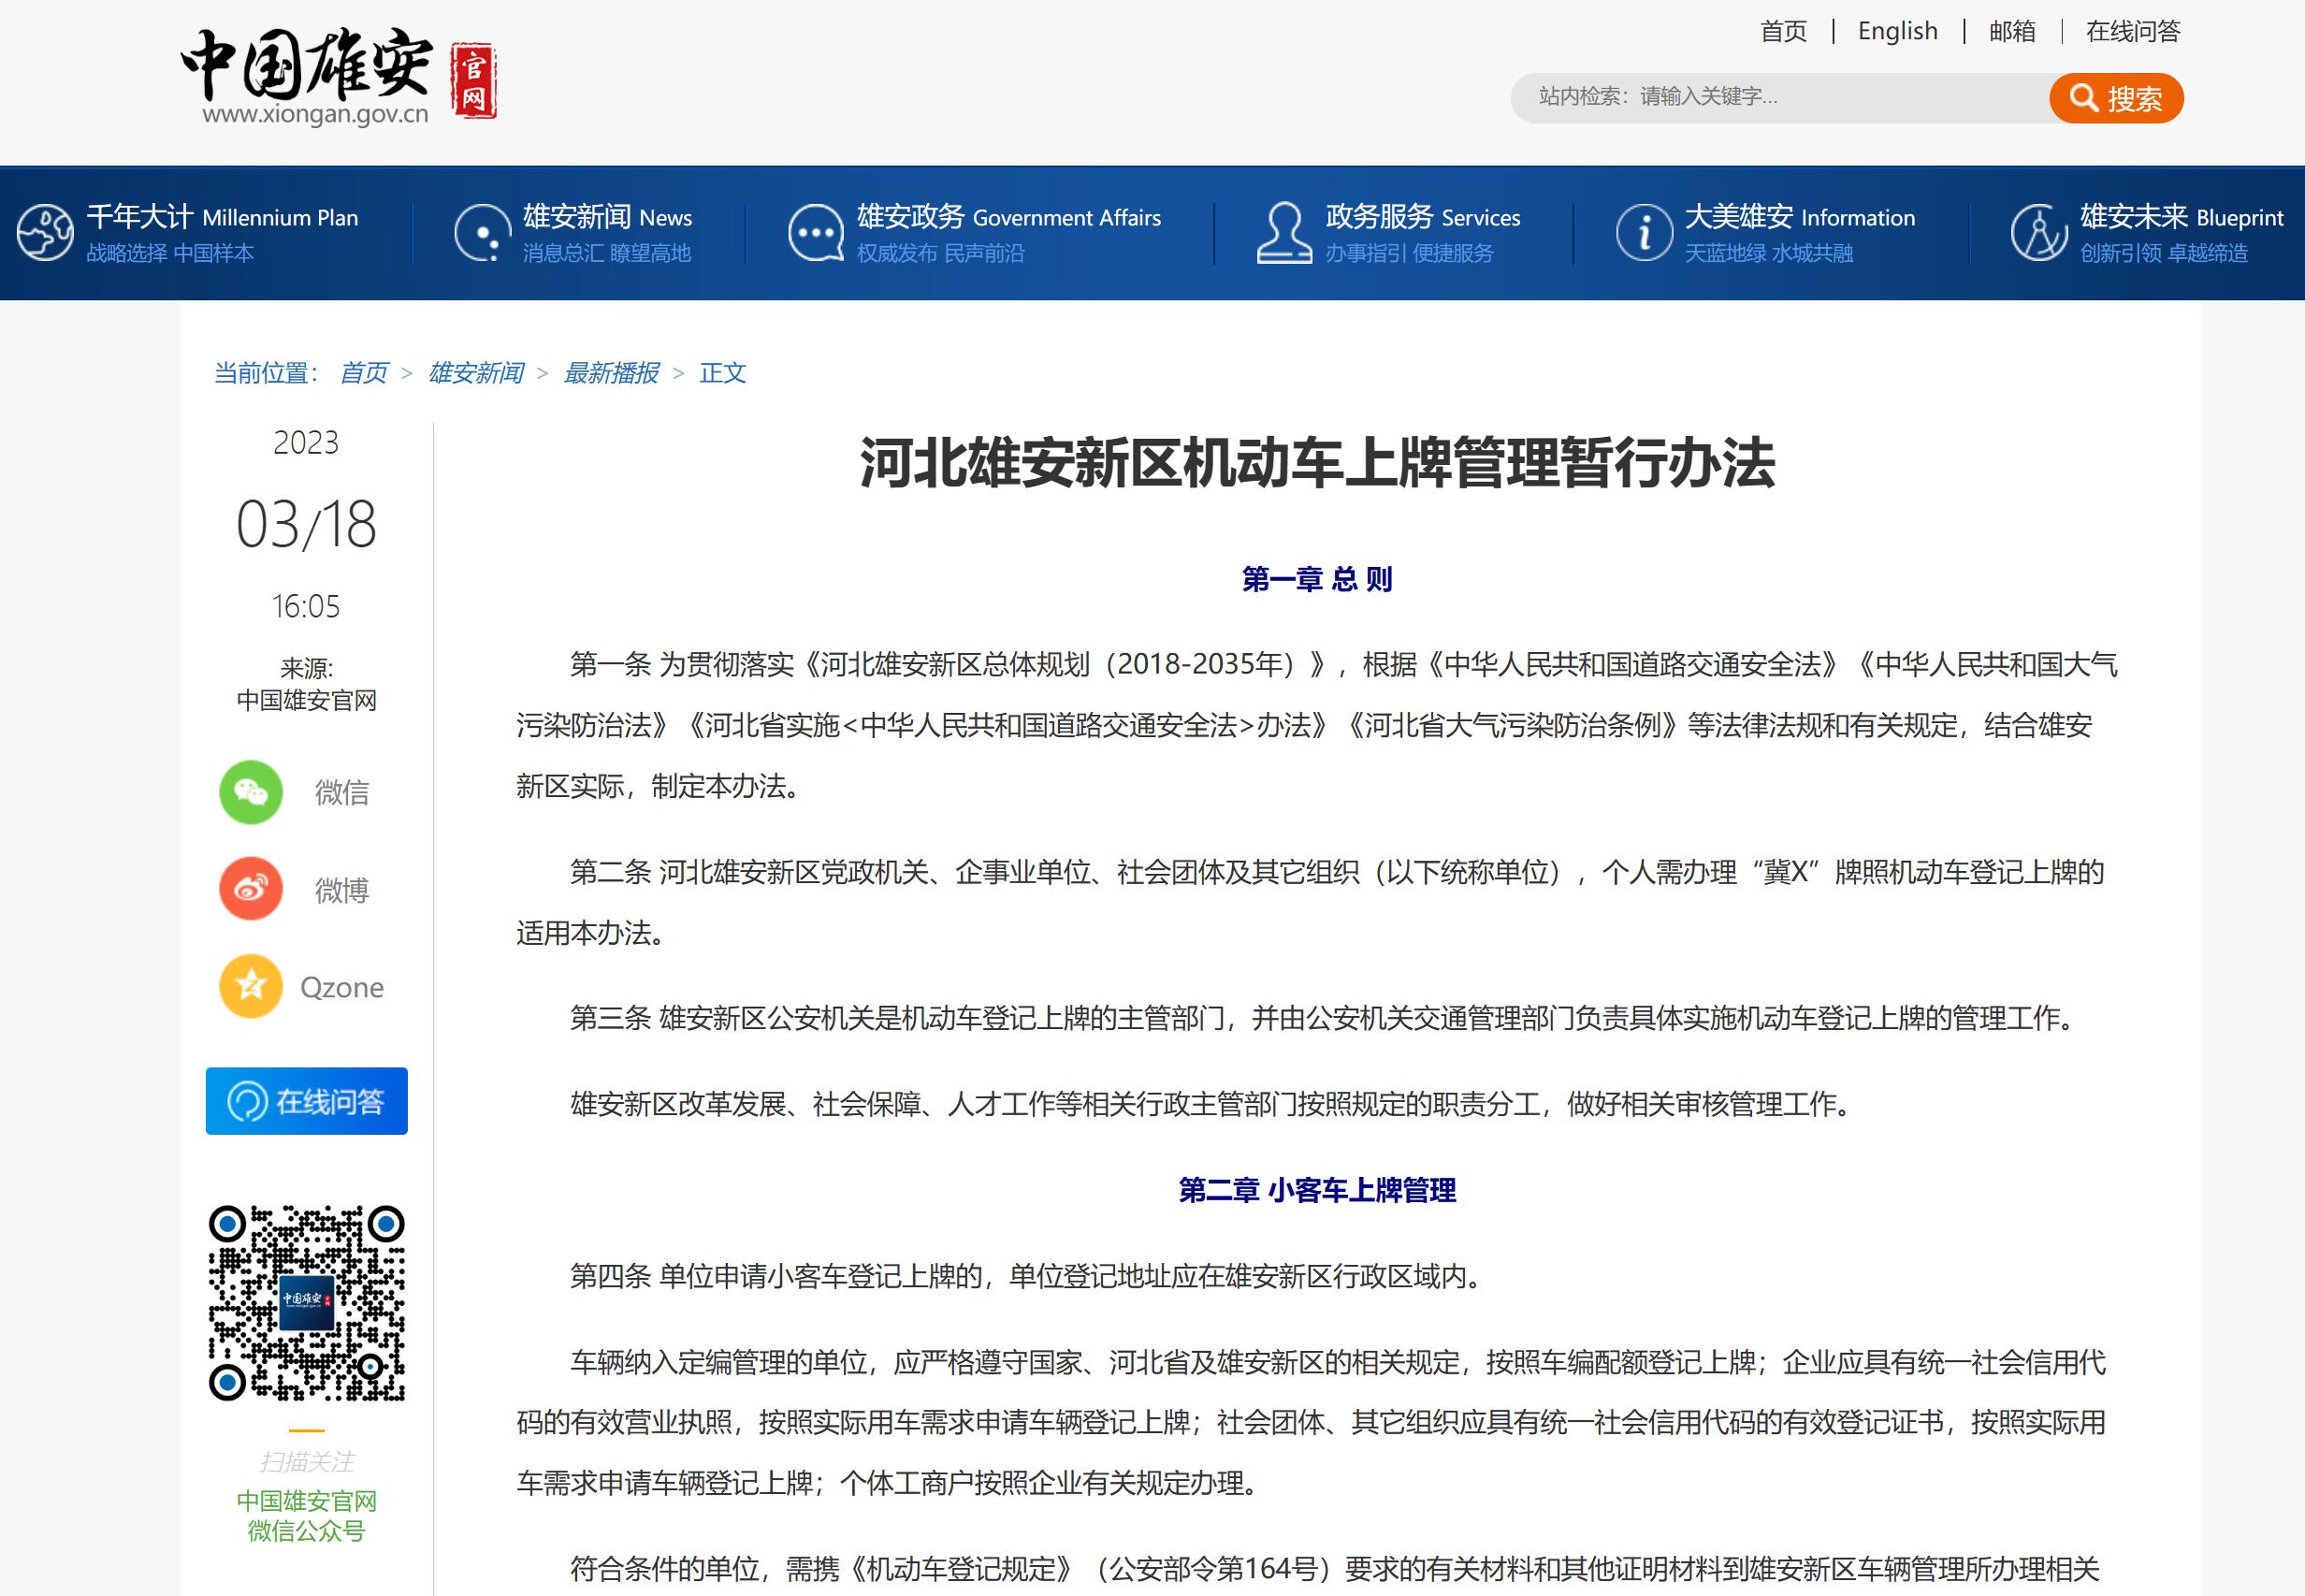Click the info icon beside 大美雄安
The image size is (2305, 1596).
(1644, 232)
